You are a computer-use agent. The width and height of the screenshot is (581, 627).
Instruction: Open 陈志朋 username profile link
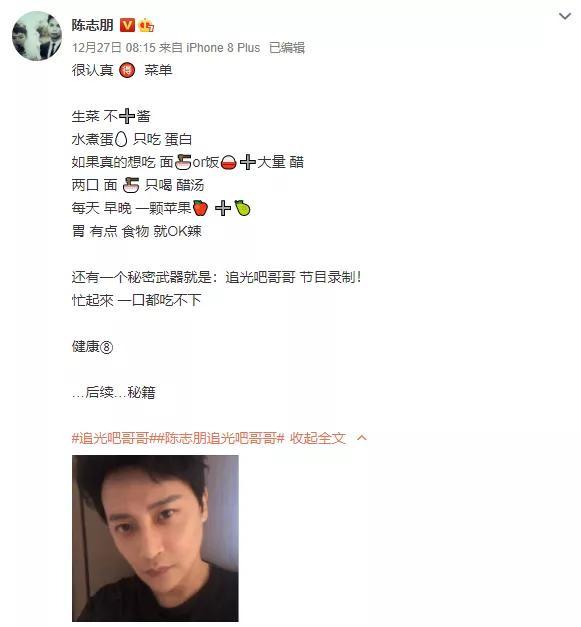[x=93, y=25]
